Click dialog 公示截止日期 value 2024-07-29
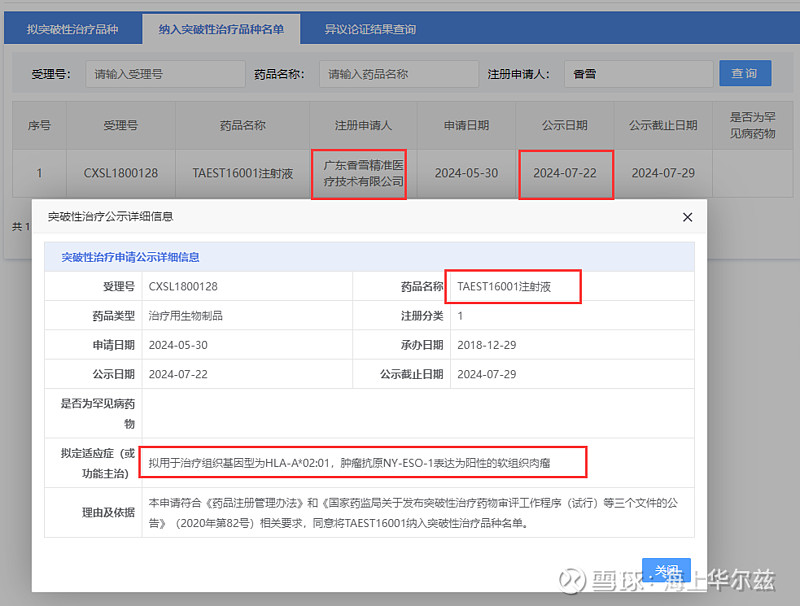 487,374
